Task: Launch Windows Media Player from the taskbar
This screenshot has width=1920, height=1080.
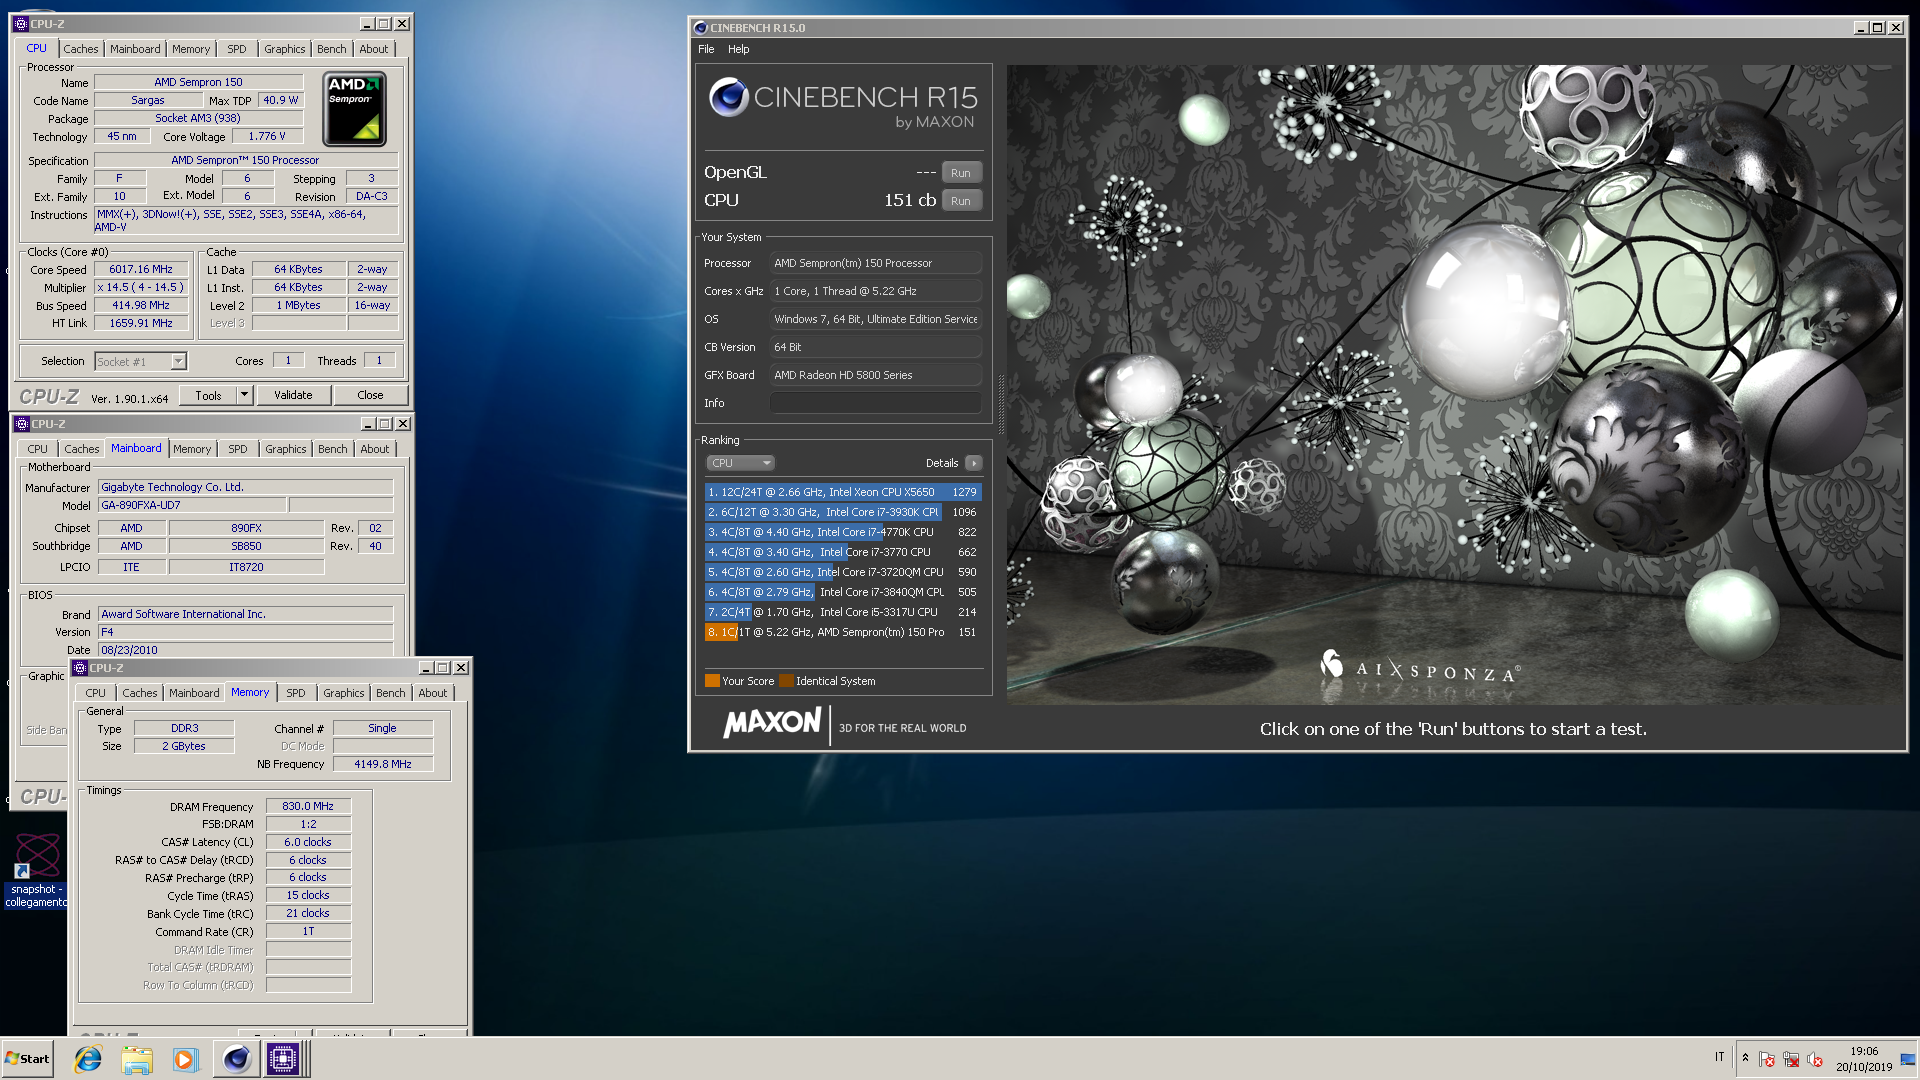Action: [x=186, y=1059]
